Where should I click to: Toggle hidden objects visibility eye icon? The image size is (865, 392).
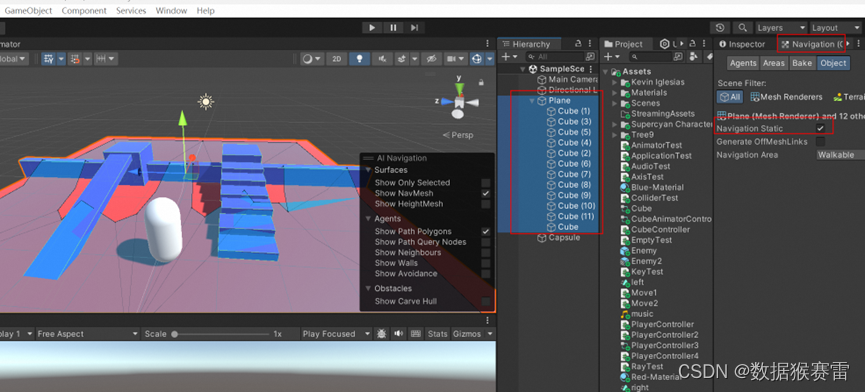click(431, 58)
